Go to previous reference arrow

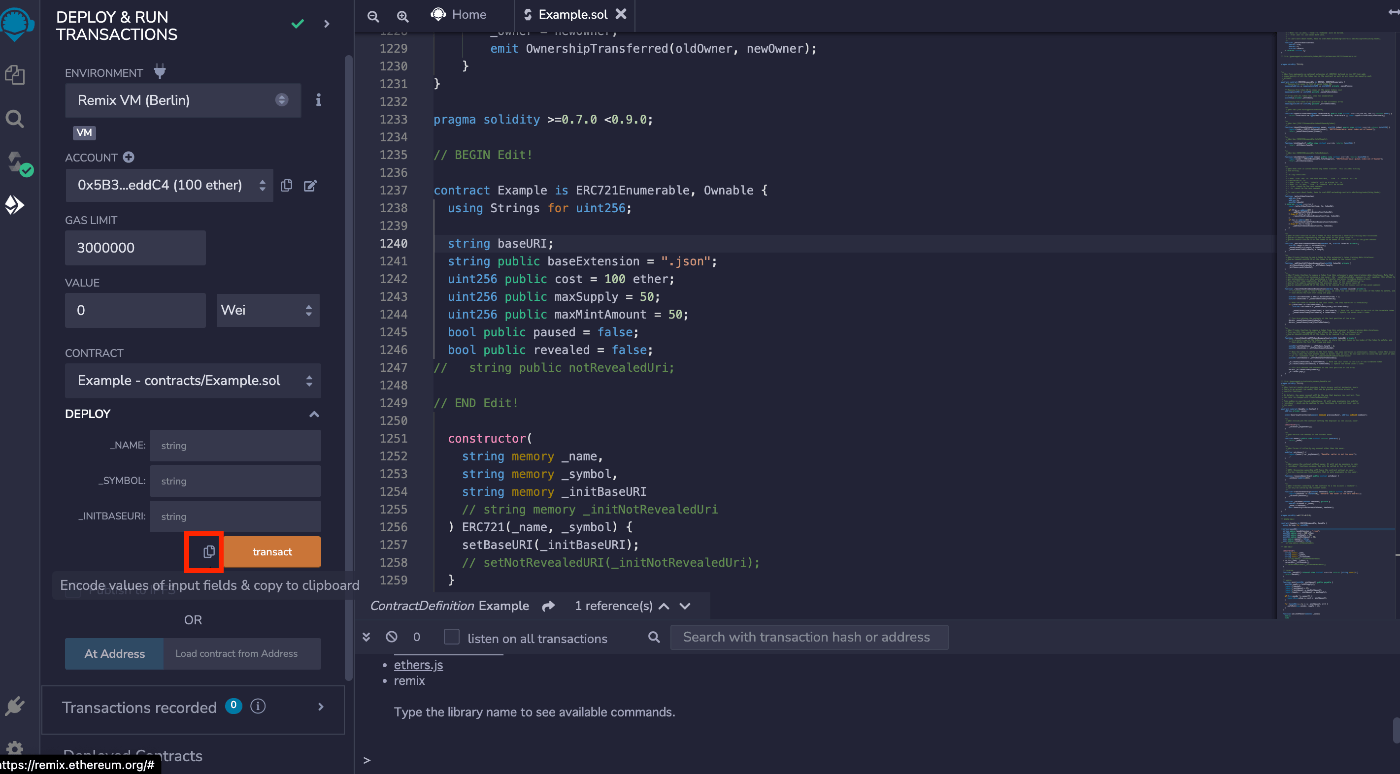tap(664, 606)
